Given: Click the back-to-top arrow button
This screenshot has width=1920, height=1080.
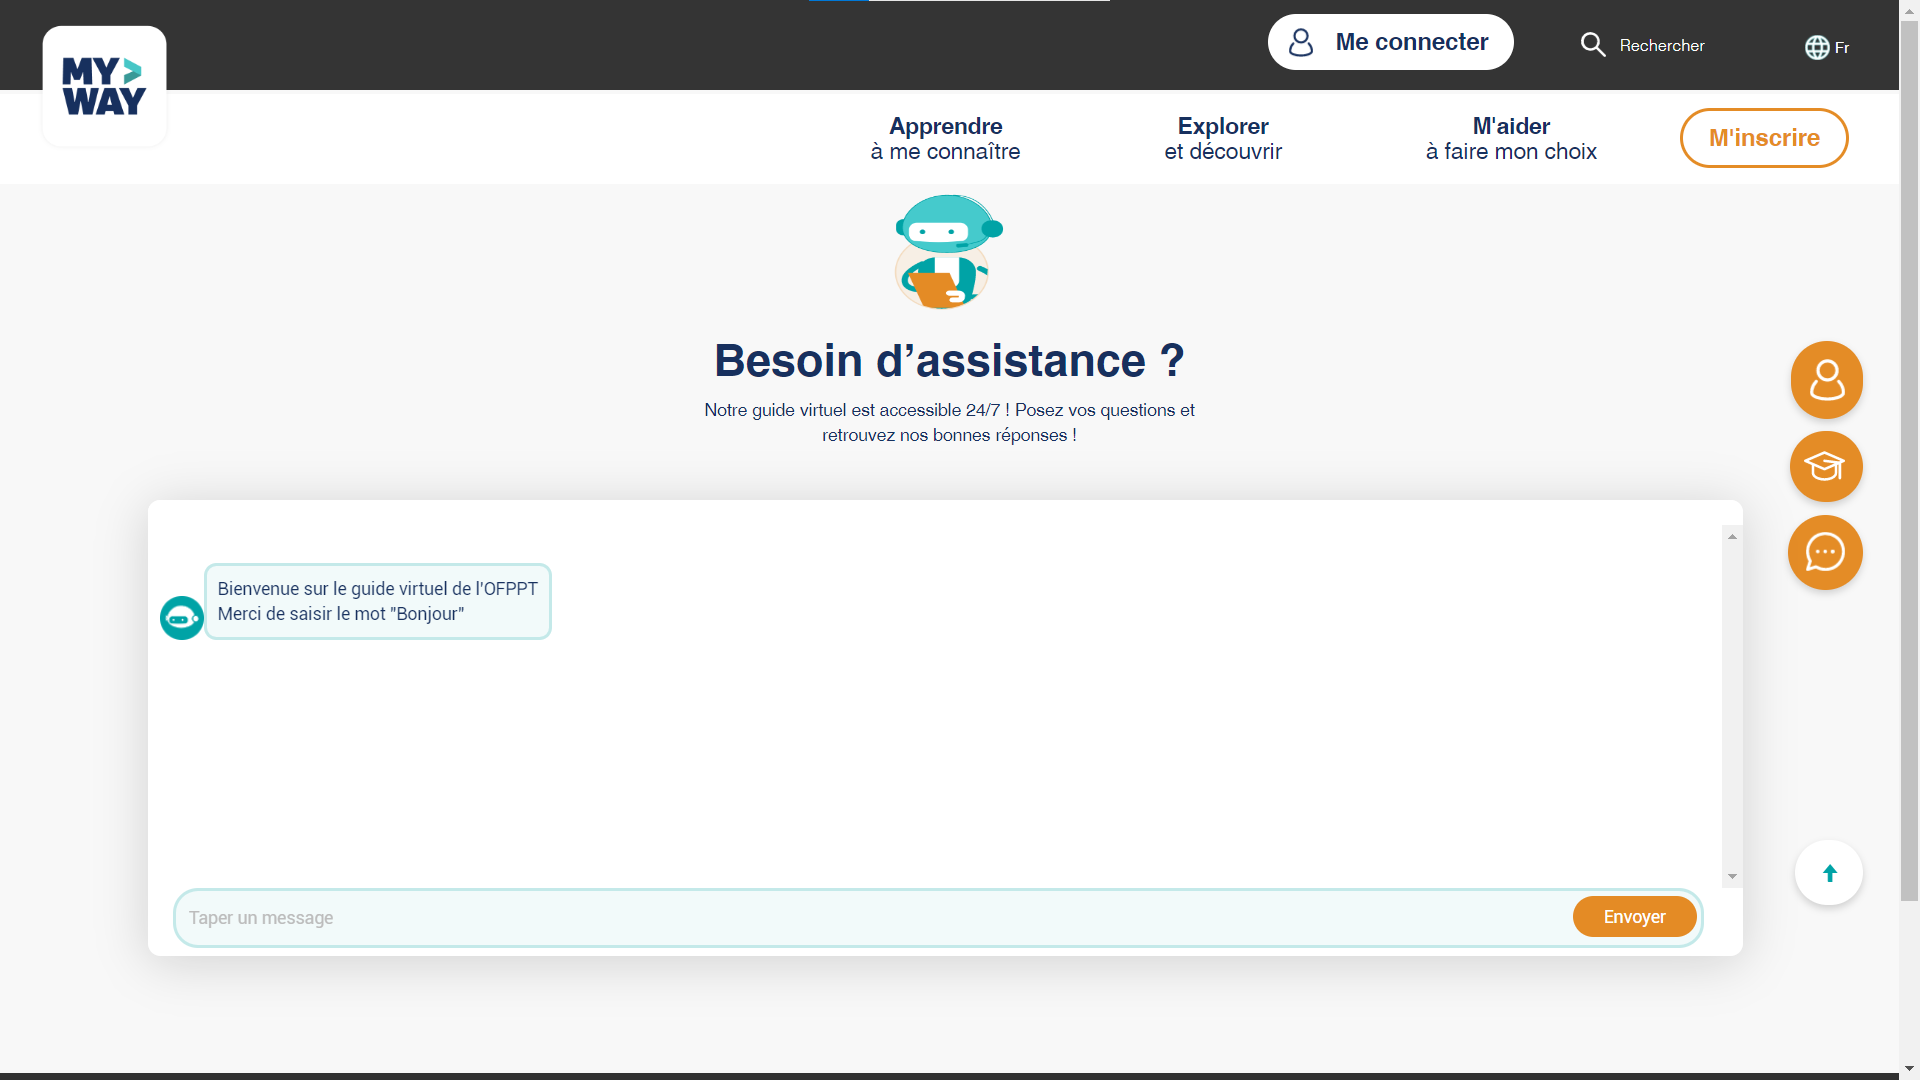Looking at the screenshot, I should click(x=1828, y=873).
